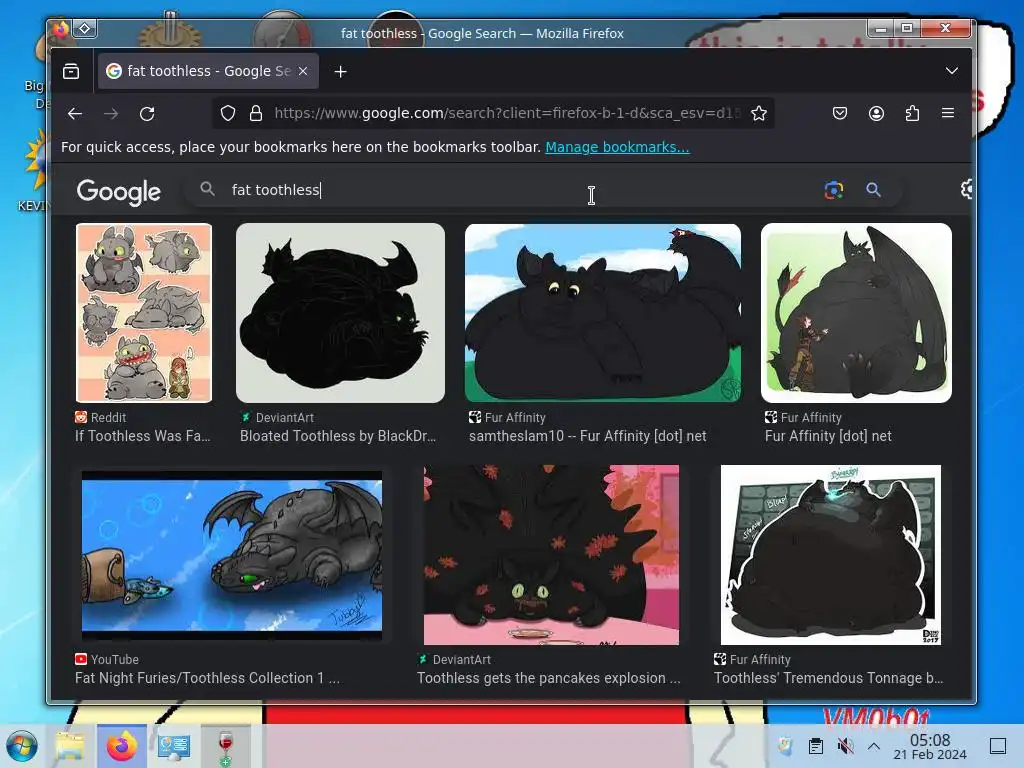Open the clock showing 05:08
Image resolution: width=1024 pixels, height=768 pixels.
point(930,746)
